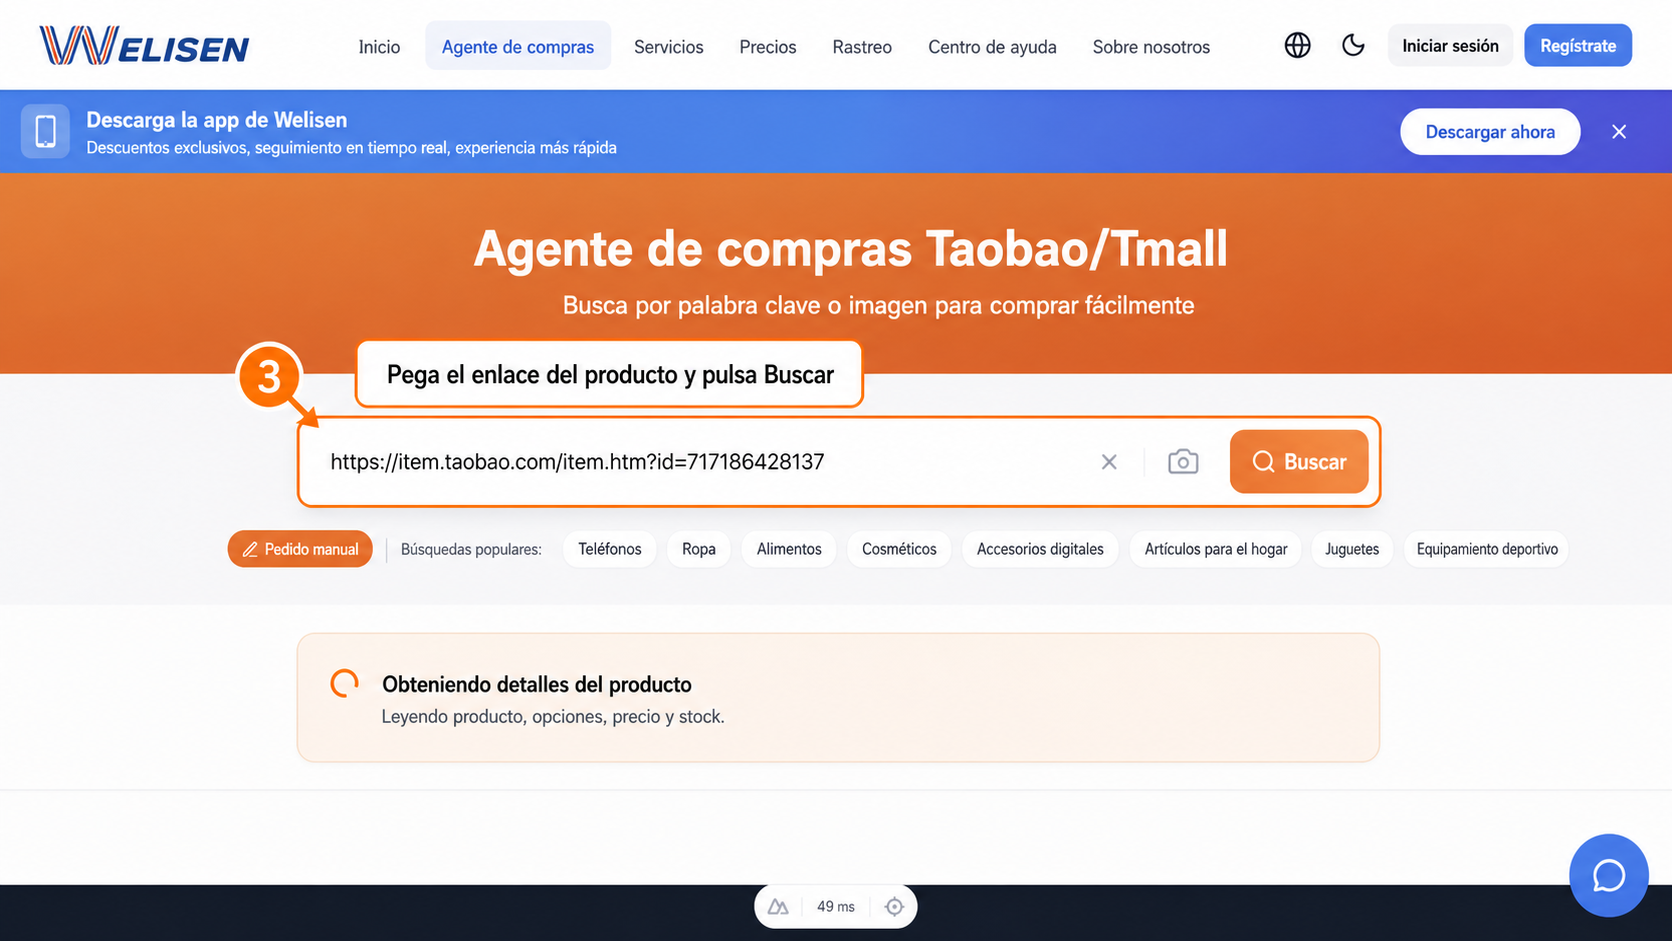This screenshot has width=1672, height=941.
Task: Select the Teléfonos popular search
Action: (610, 549)
